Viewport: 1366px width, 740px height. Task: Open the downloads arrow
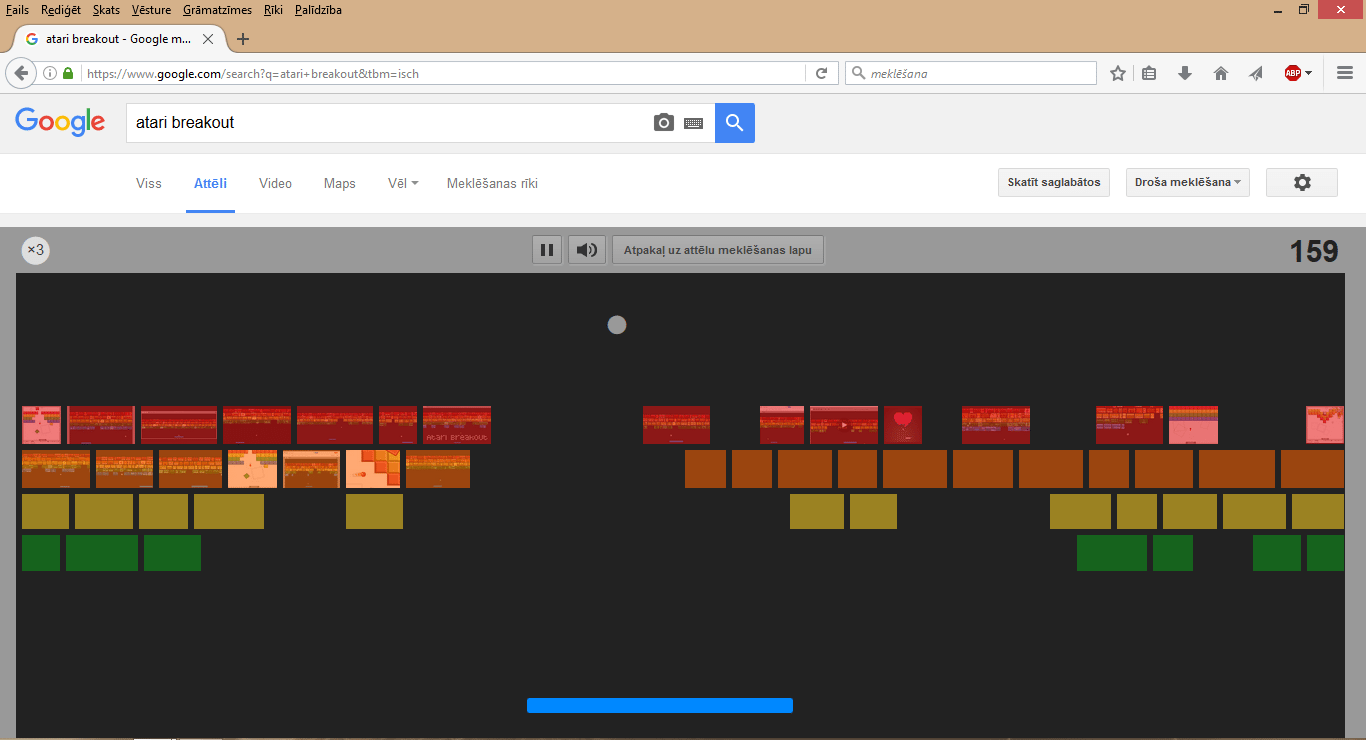tap(1185, 73)
